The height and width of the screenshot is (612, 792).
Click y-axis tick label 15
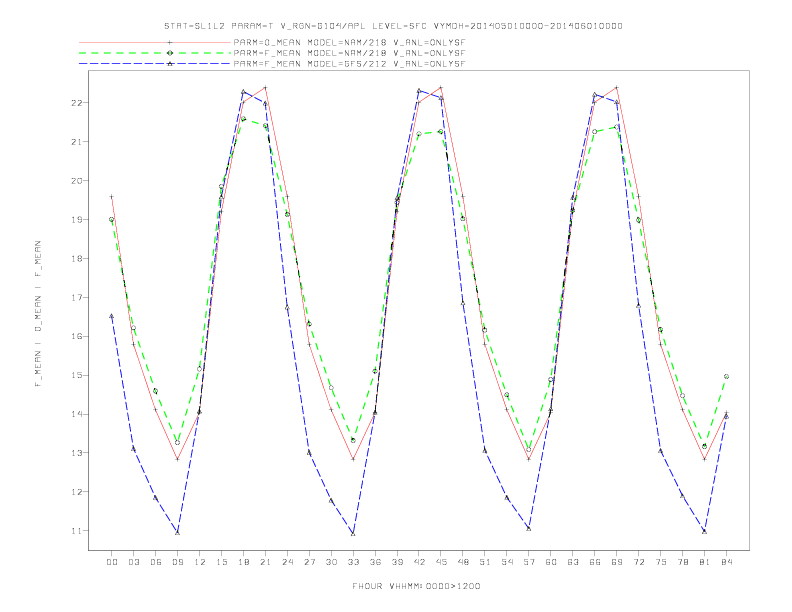76,375
